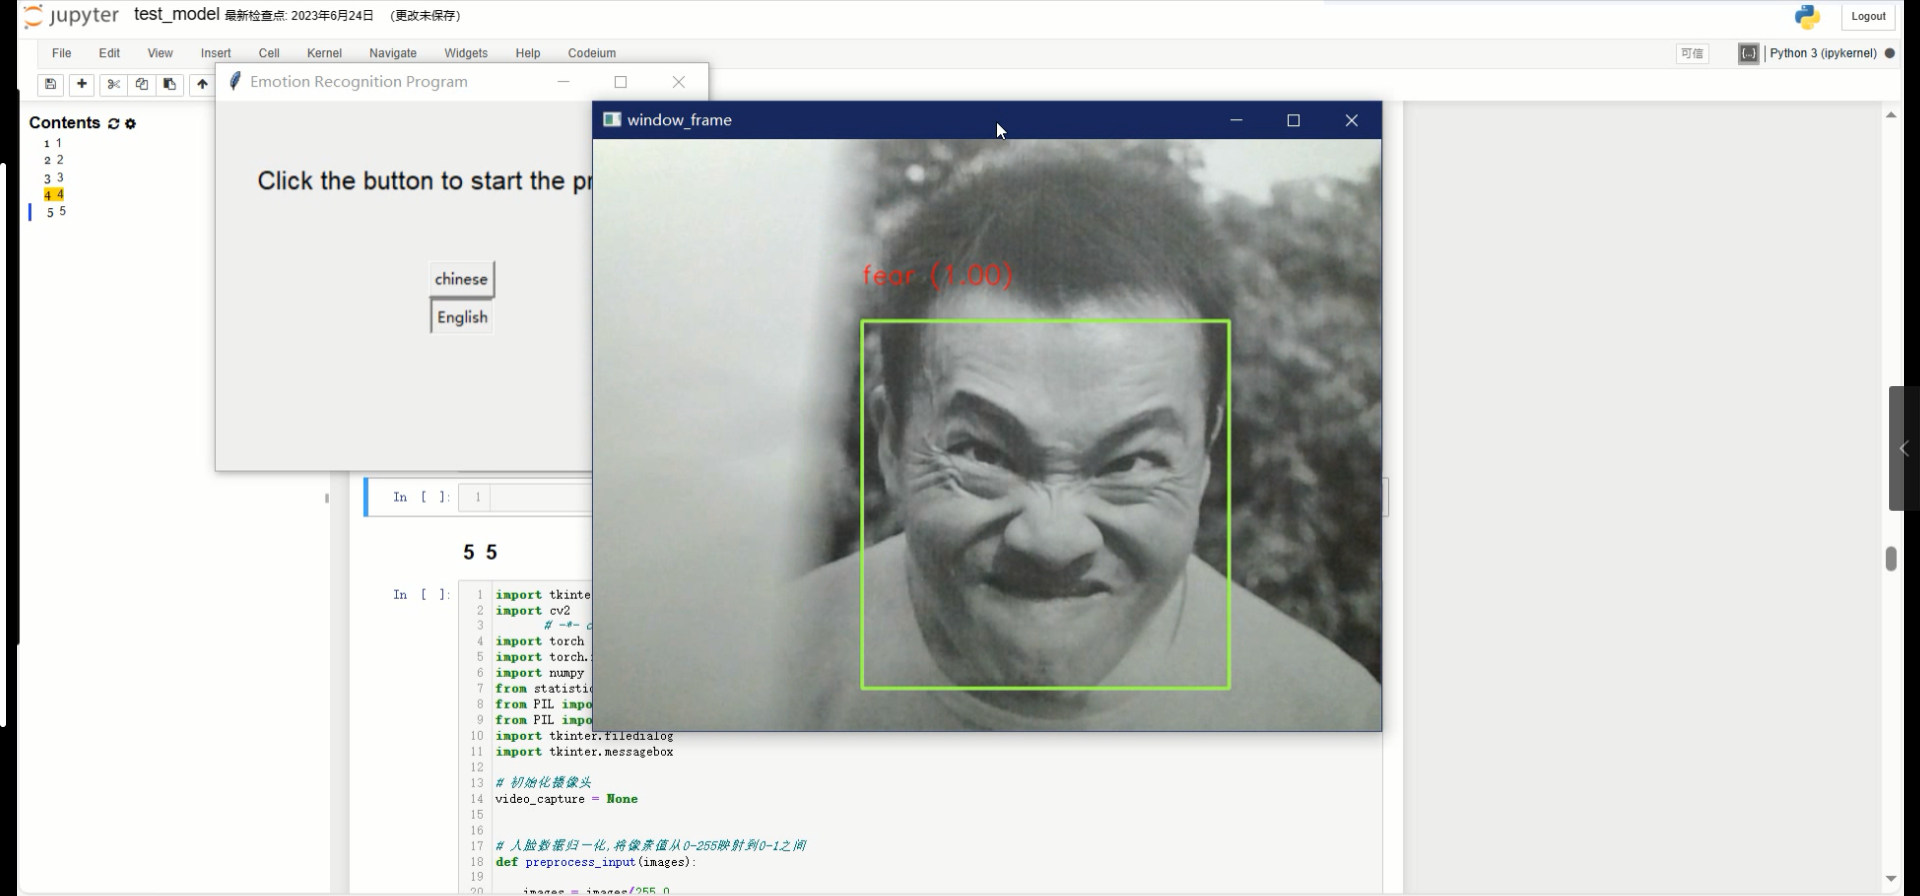Open the Codeium menu
Image resolution: width=1920 pixels, height=896 pixels.
pyautogui.click(x=592, y=53)
